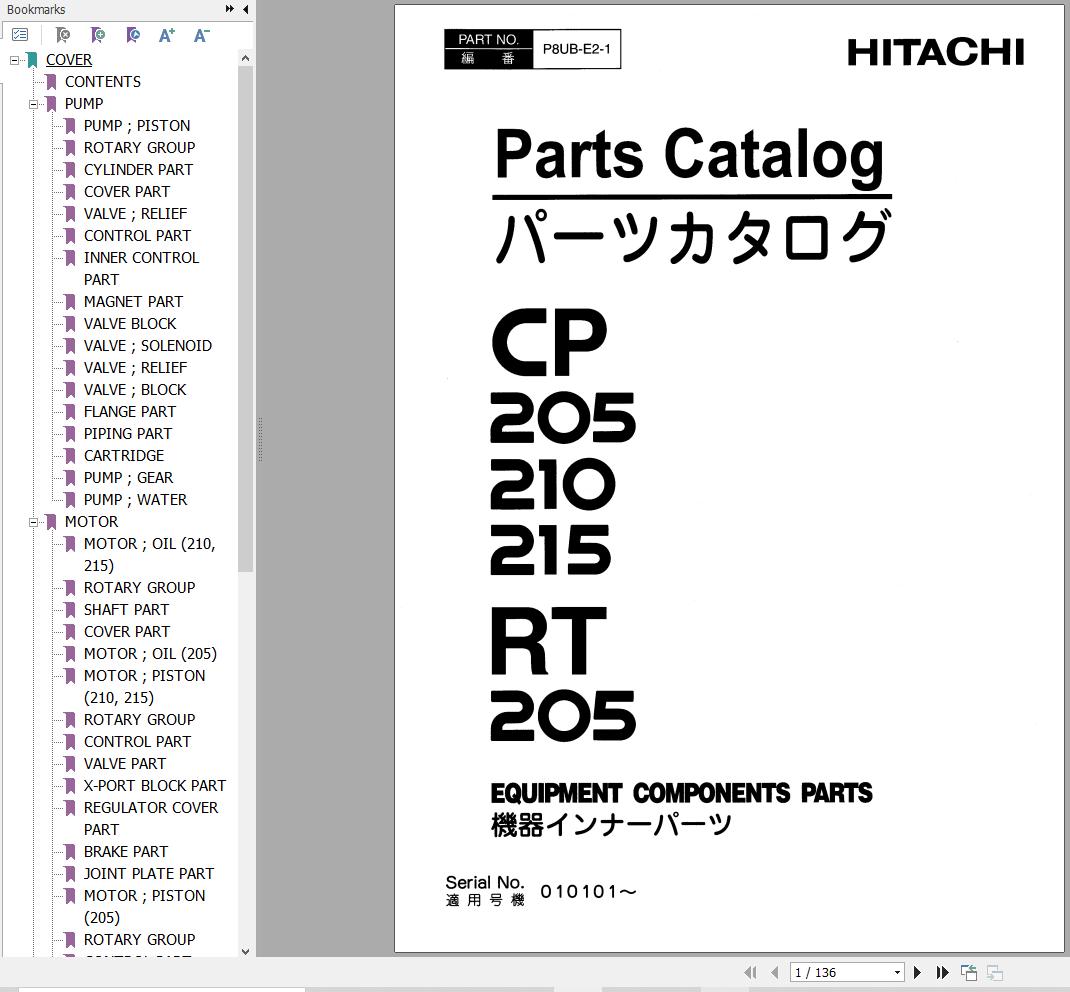This screenshot has height=992, width=1070.
Task: Open the MOTOR ; OIL (205) bookmark
Action: (150, 654)
